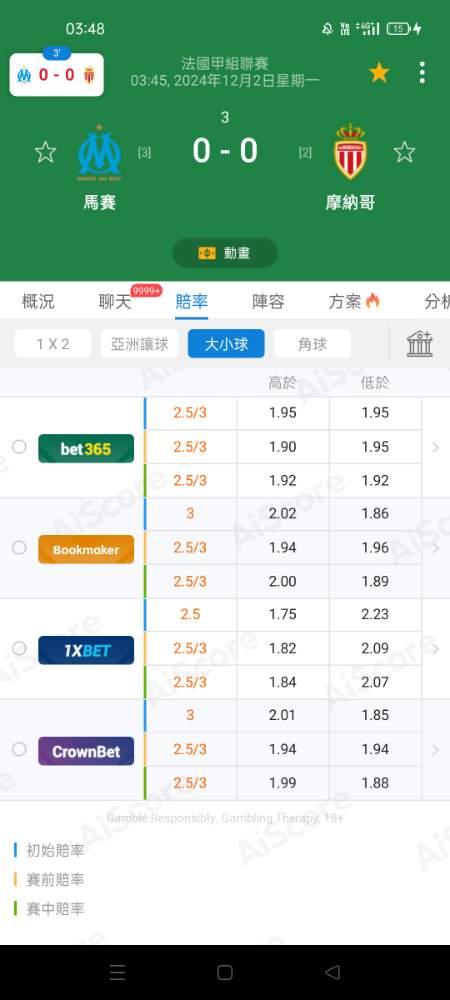Select the Bookmaker radio button
This screenshot has height=1000, width=450.
click(19, 548)
